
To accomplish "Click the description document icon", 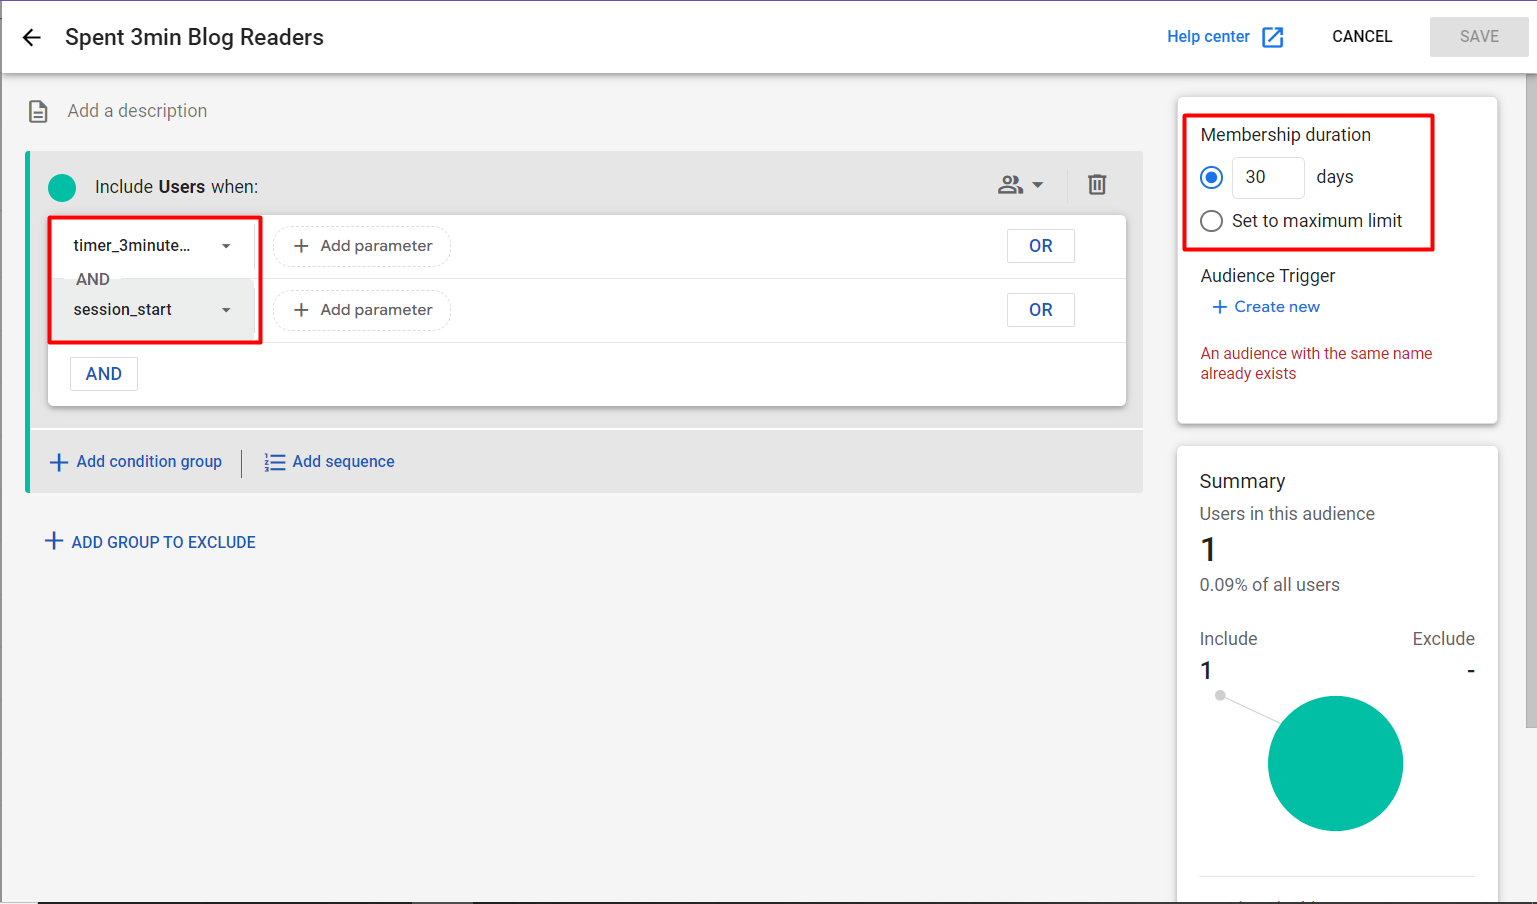I will click(38, 111).
